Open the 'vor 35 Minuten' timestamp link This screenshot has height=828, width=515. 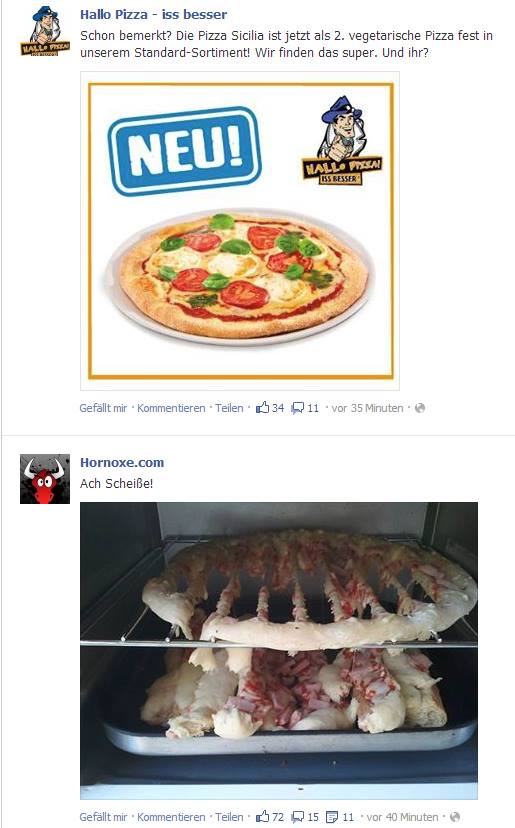367,408
